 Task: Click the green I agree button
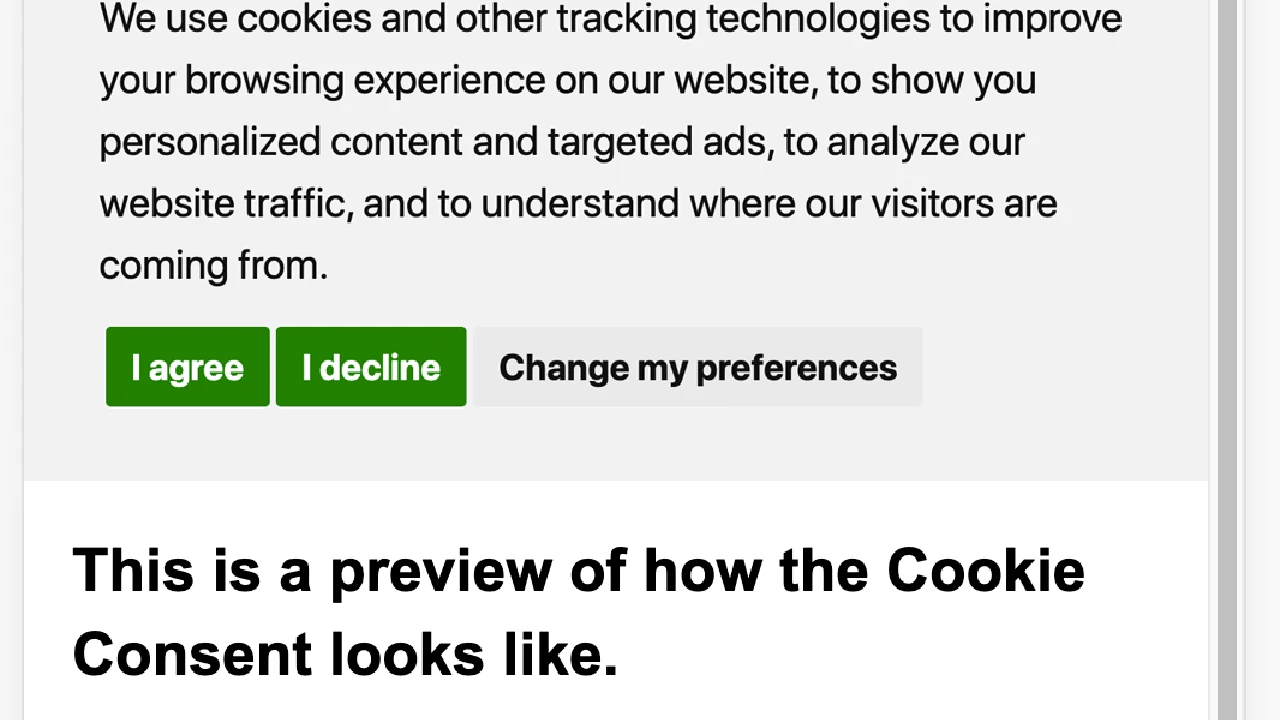tap(187, 367)
